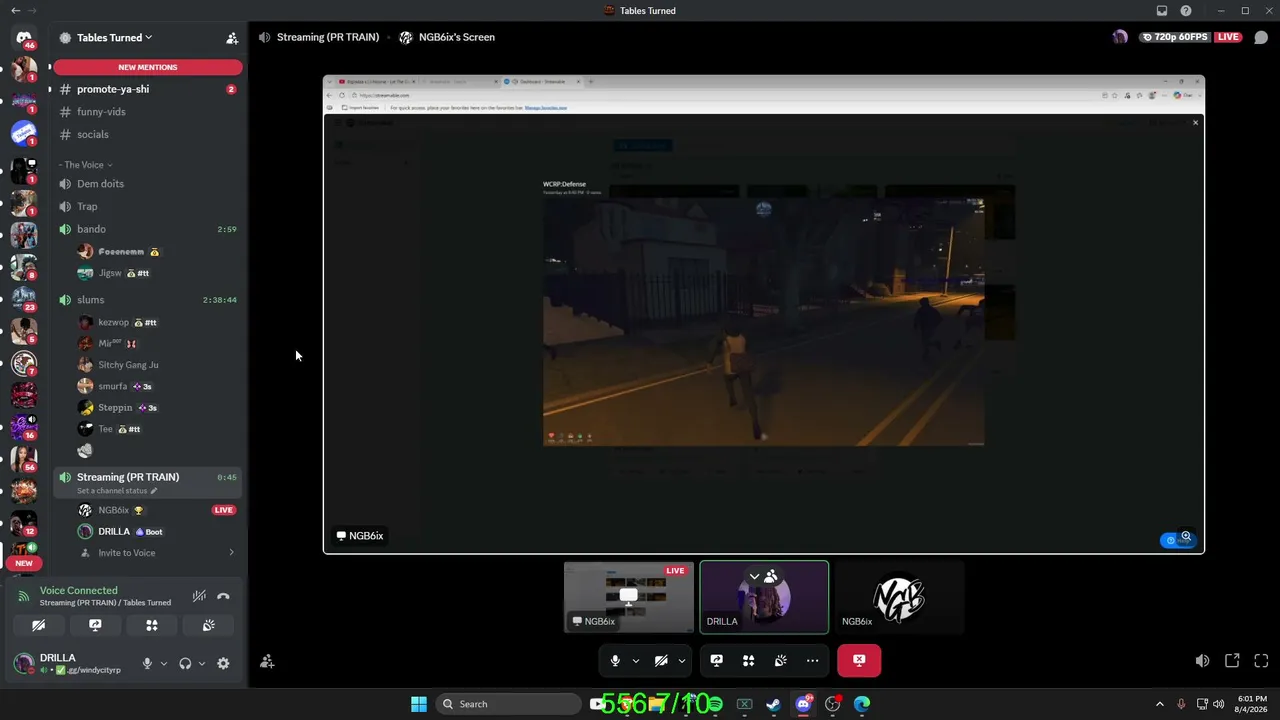
Task: Expand mic options arrow in the stream control bar
Action: click(635, 660)
